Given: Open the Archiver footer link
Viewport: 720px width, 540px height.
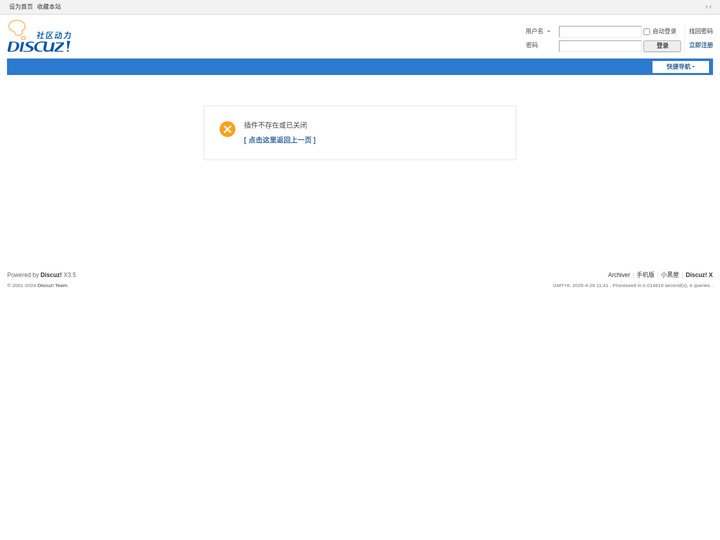Looking at the screenshot, I should tap(619, 275).
